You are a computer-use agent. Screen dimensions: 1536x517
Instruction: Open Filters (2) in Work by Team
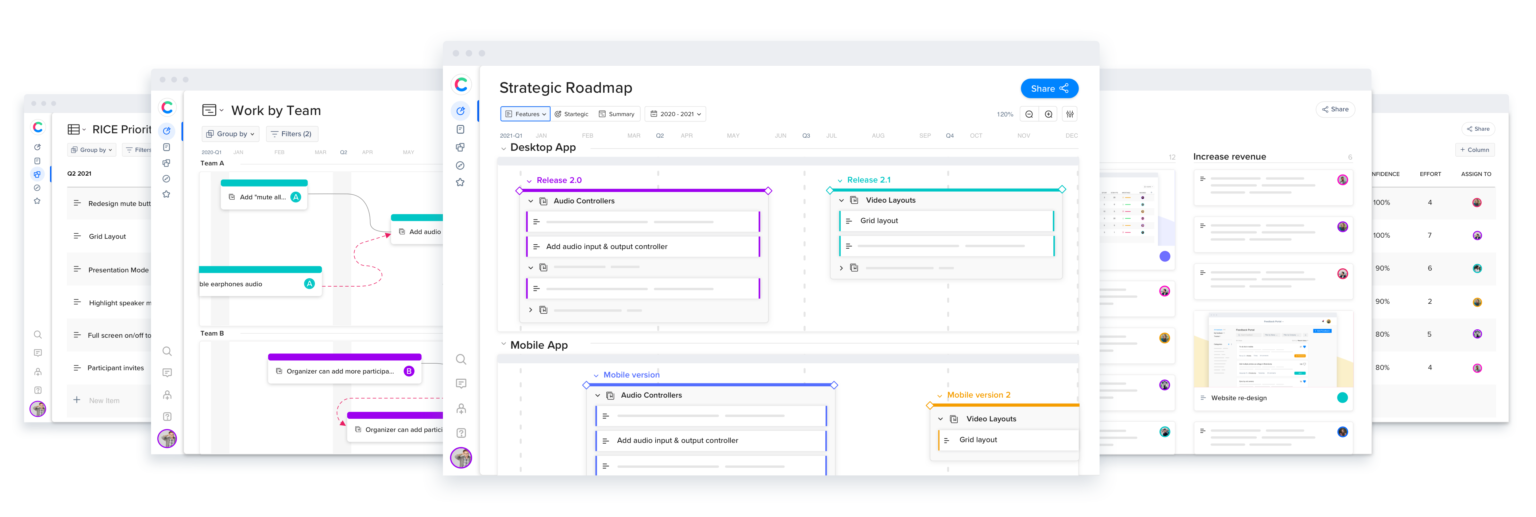pyautogui.click(x=292, y=133)
